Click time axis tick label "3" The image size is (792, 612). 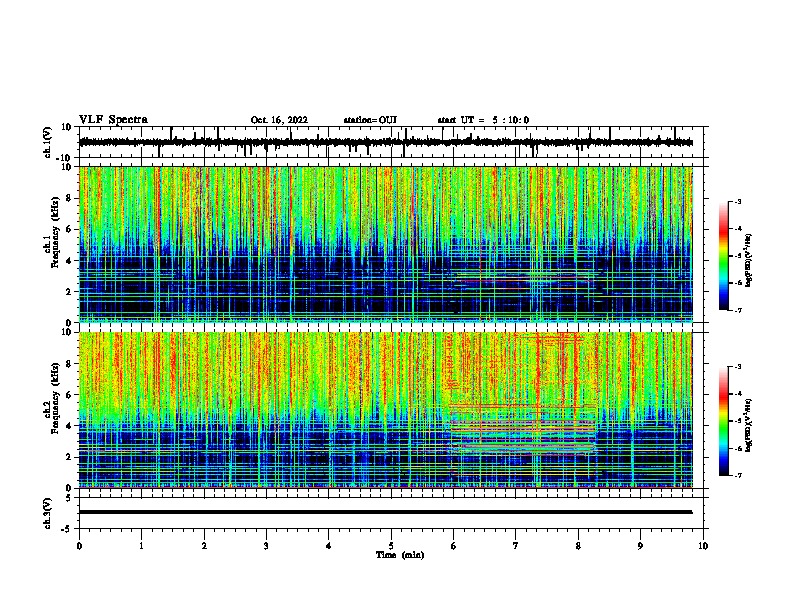[266, 546]
